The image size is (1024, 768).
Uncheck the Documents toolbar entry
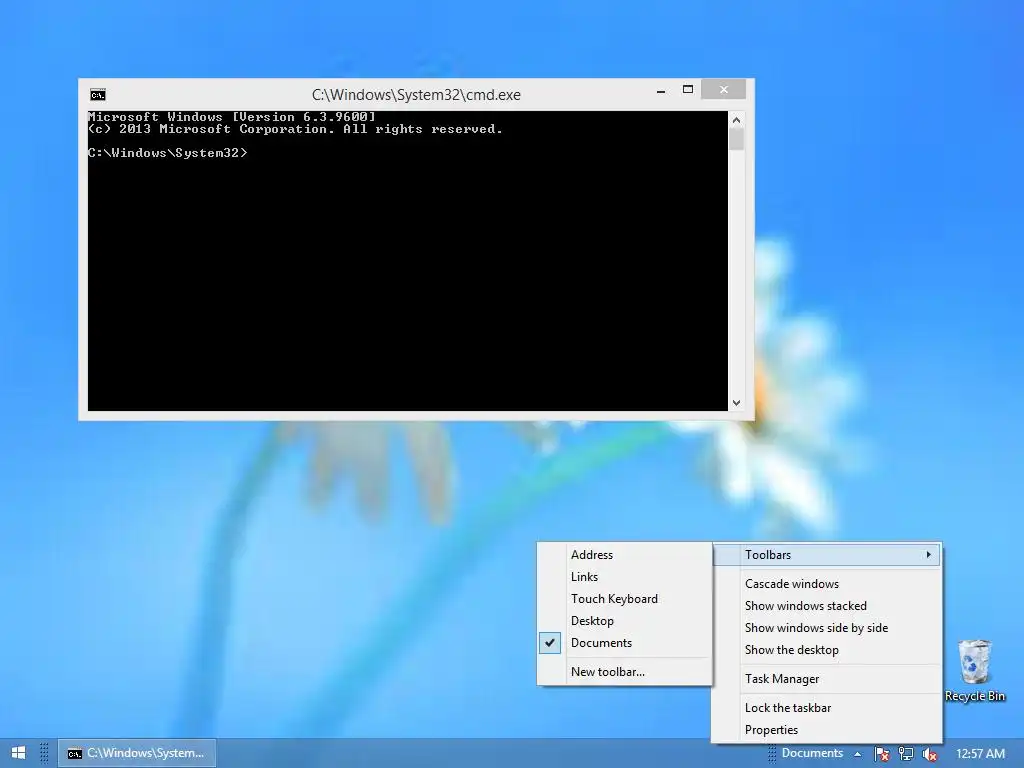[625, 643]
